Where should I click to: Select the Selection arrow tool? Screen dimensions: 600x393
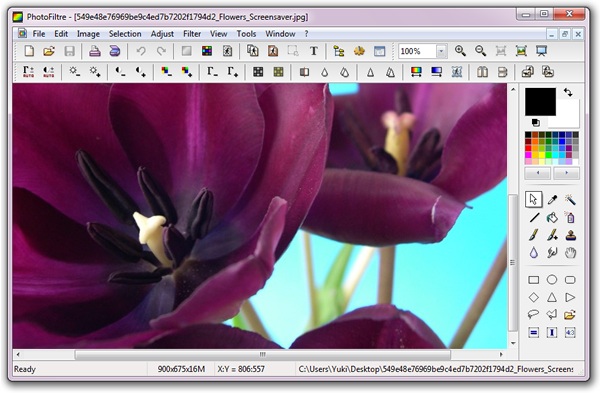click(533, 199)
